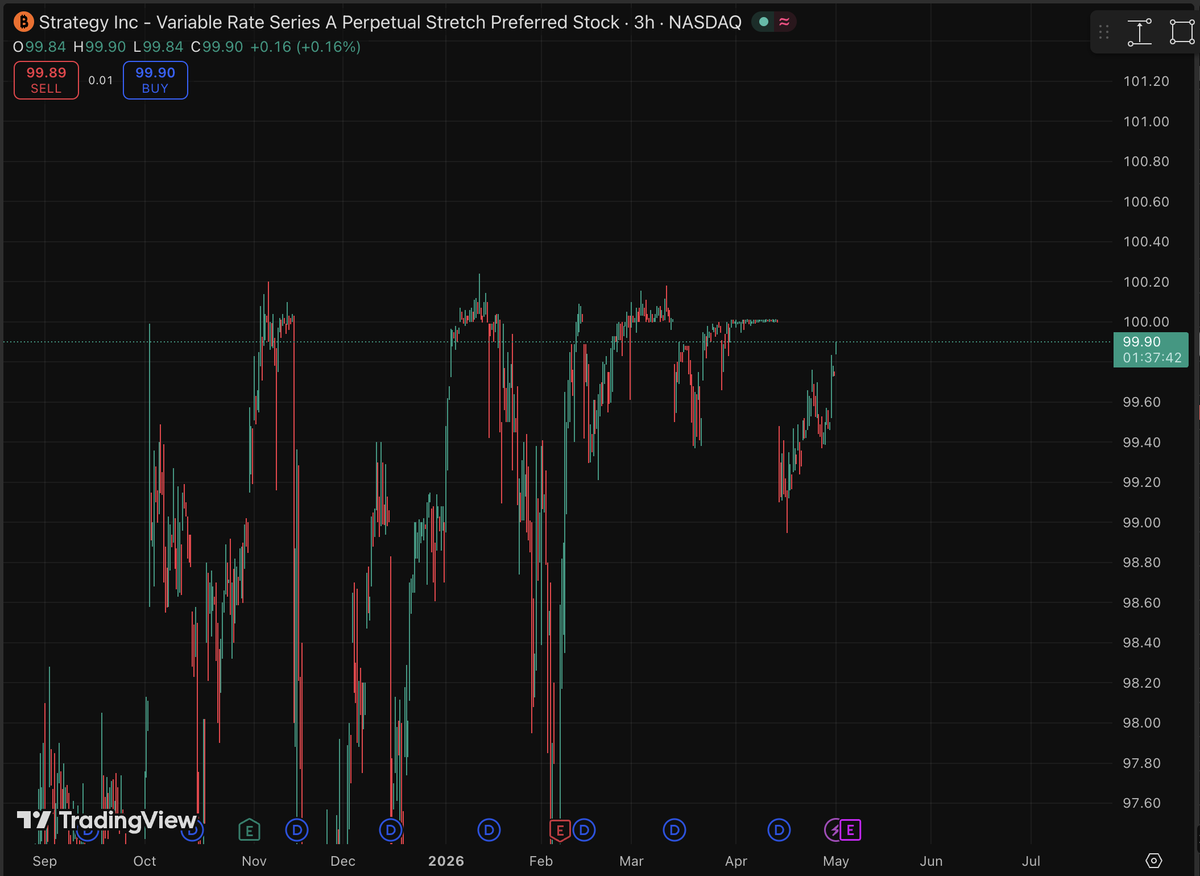Click the 01:37:42 bar countdown timer

pos(1152,357)
